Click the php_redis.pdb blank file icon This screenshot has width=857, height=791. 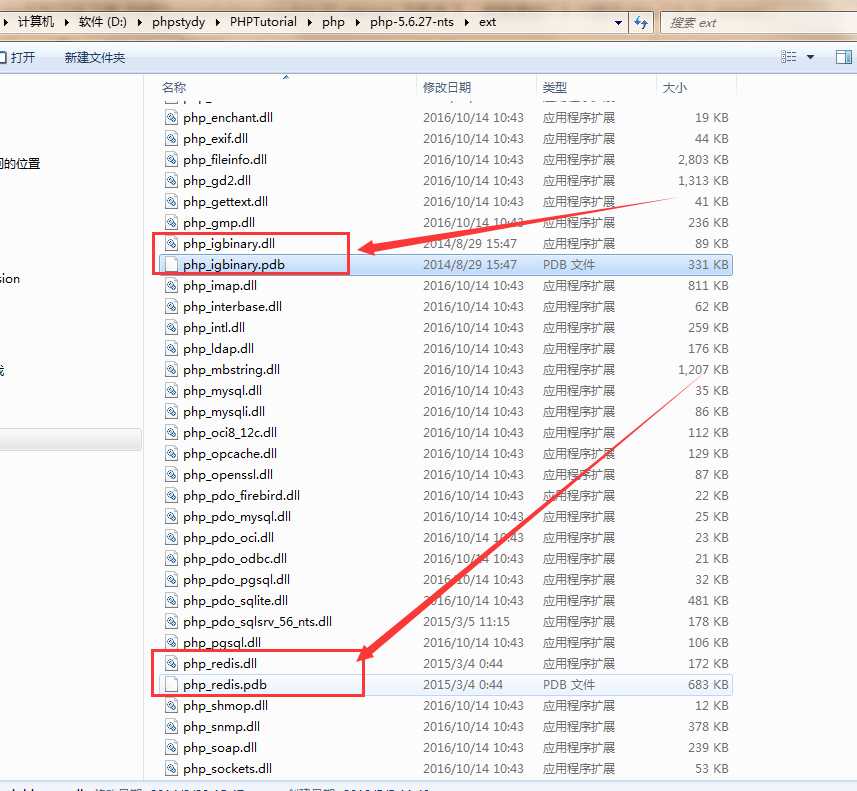[x=172, y=684]
